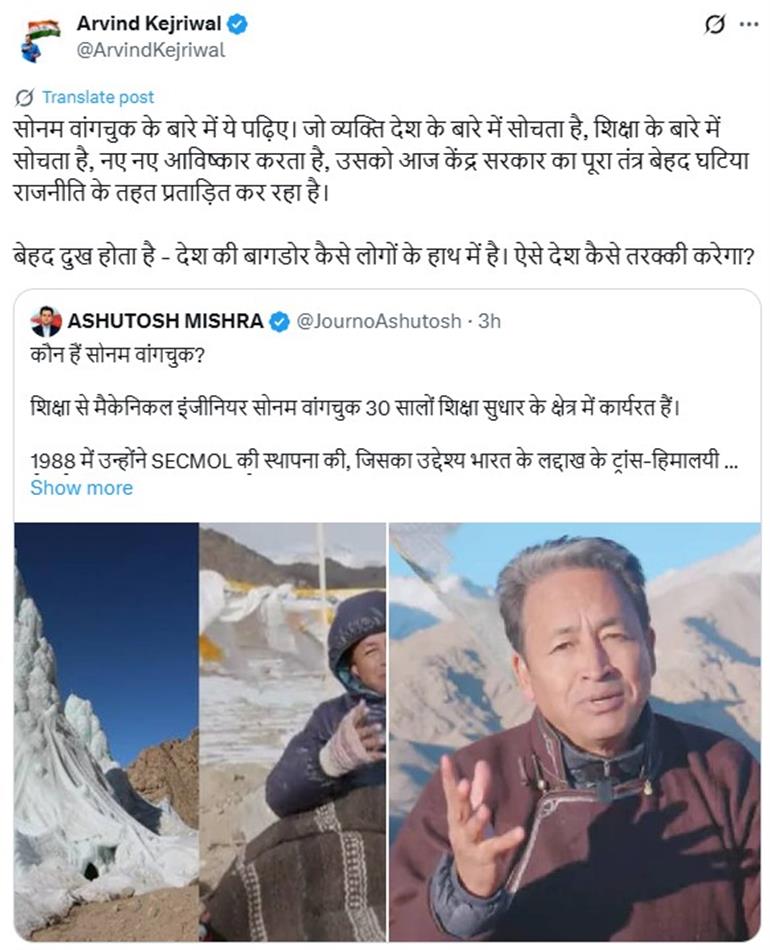Open the photo of hooded person
This screenshot has height=950, width=770.
tap(293, 732)
